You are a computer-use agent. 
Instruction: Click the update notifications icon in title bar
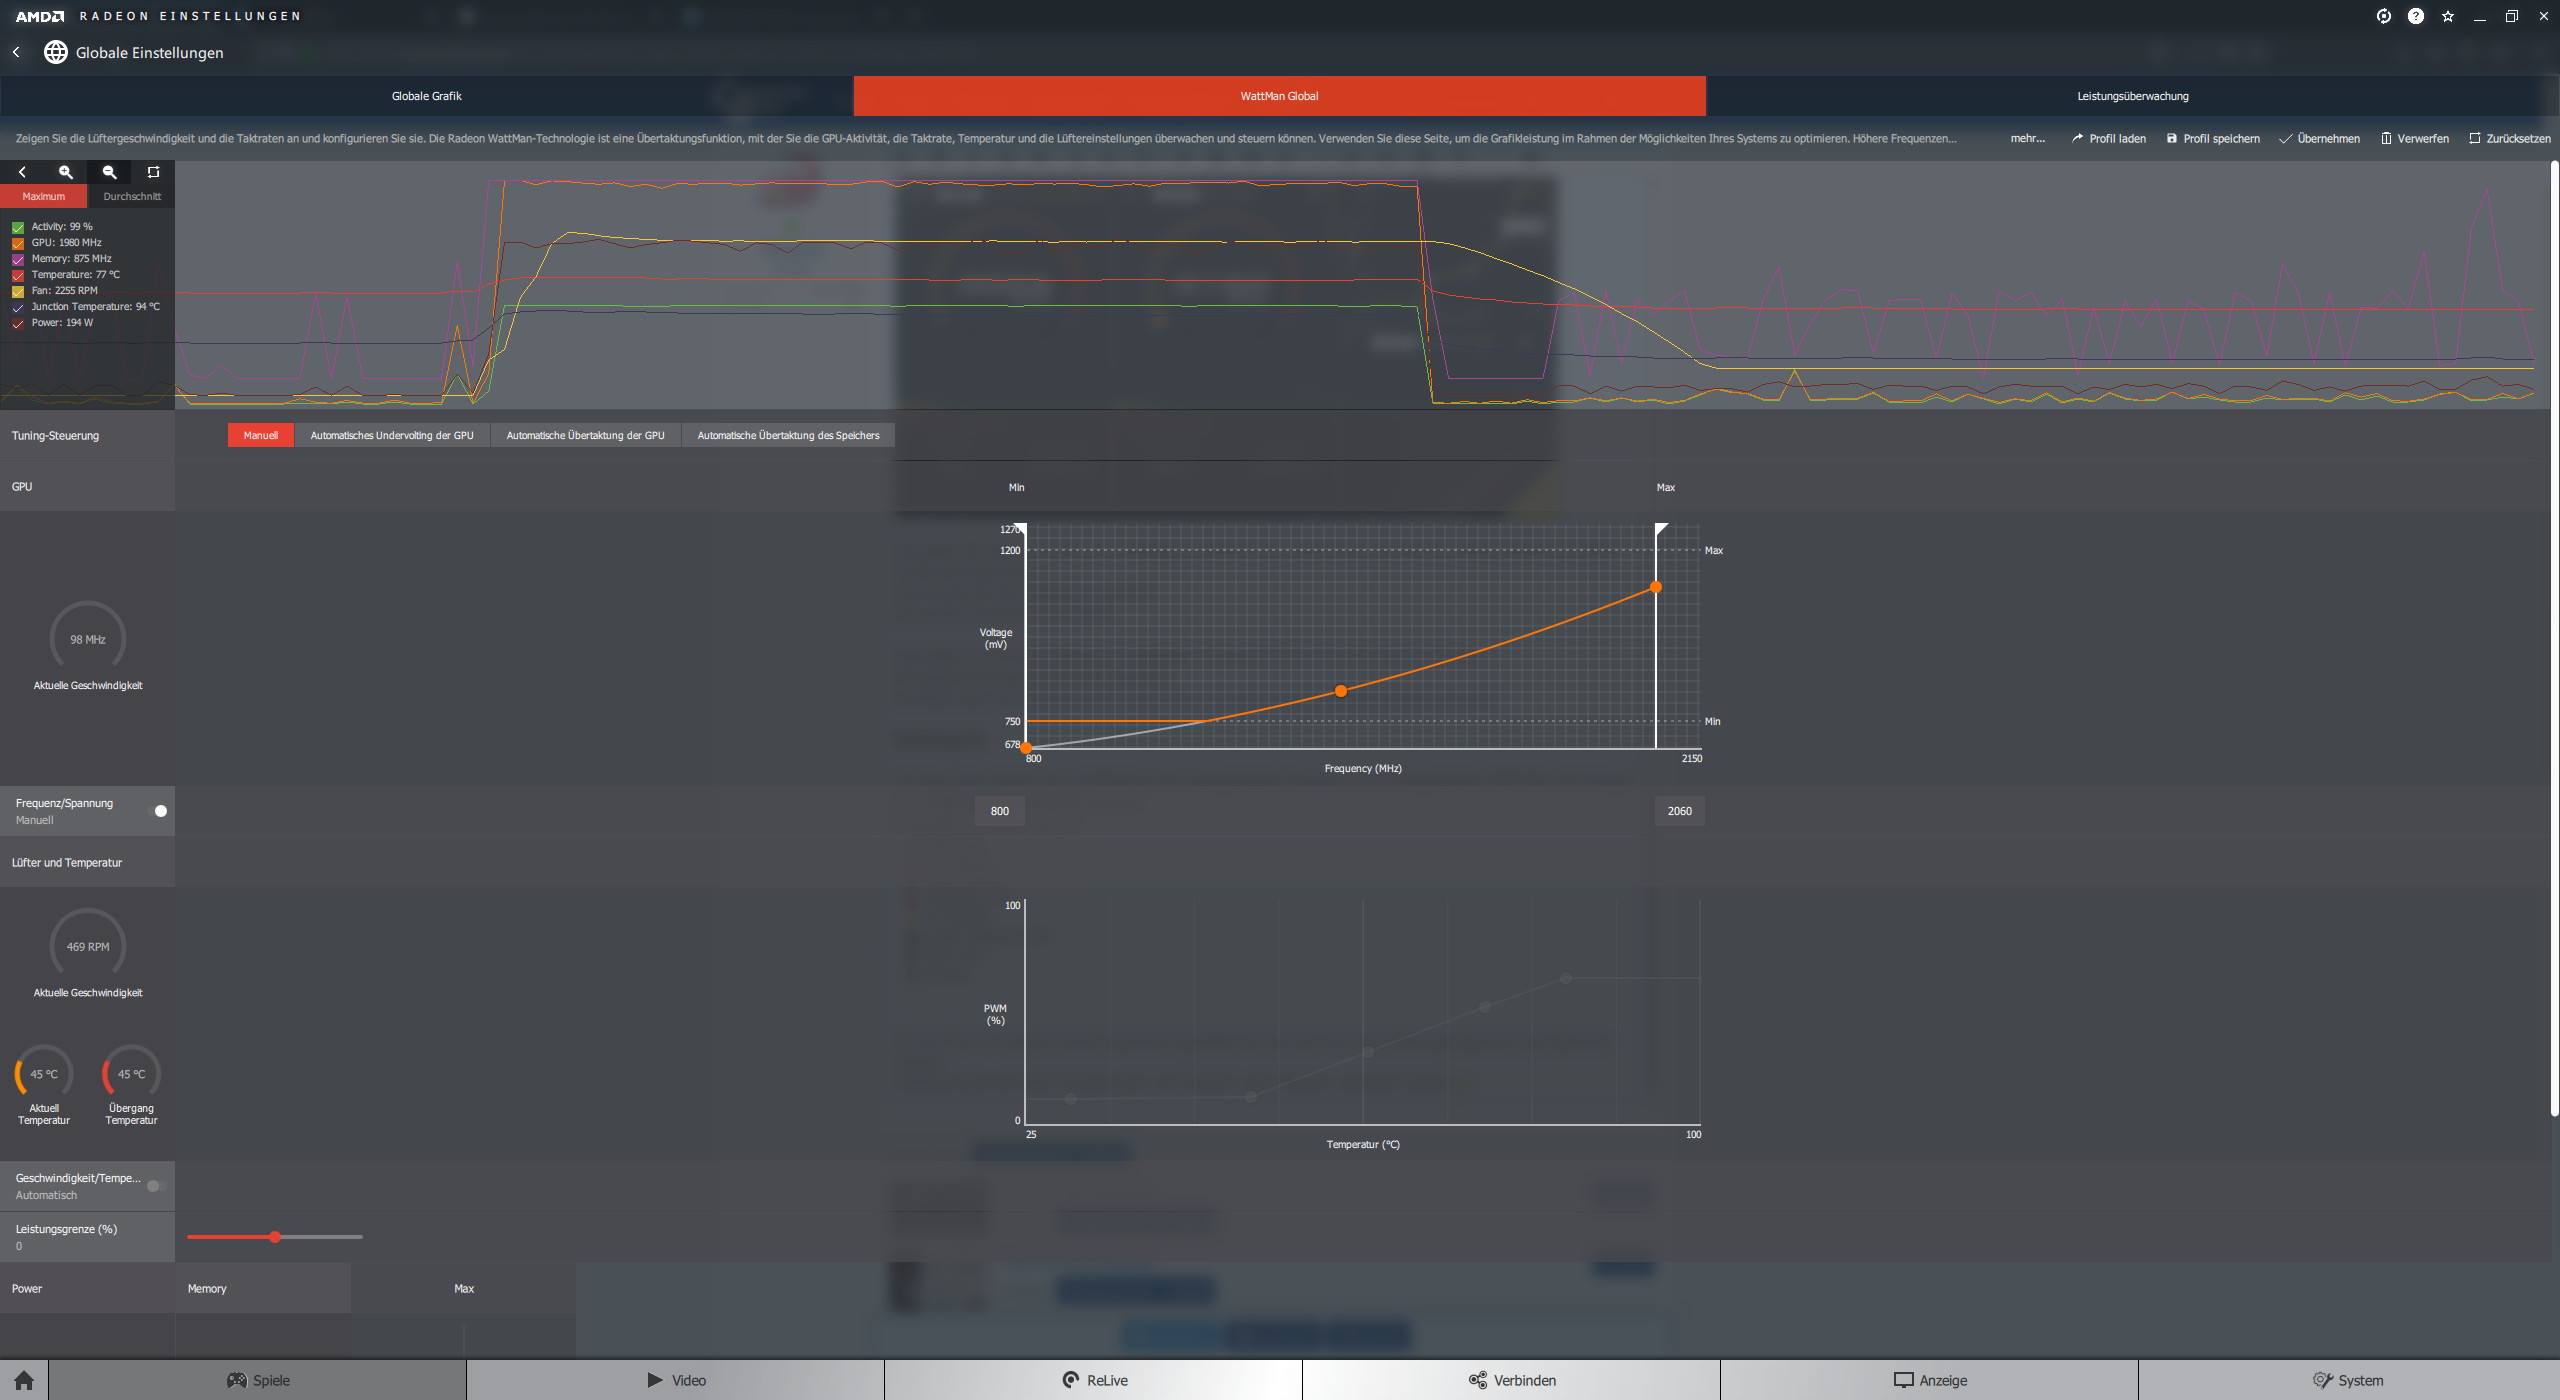[x=2383, y=16]
